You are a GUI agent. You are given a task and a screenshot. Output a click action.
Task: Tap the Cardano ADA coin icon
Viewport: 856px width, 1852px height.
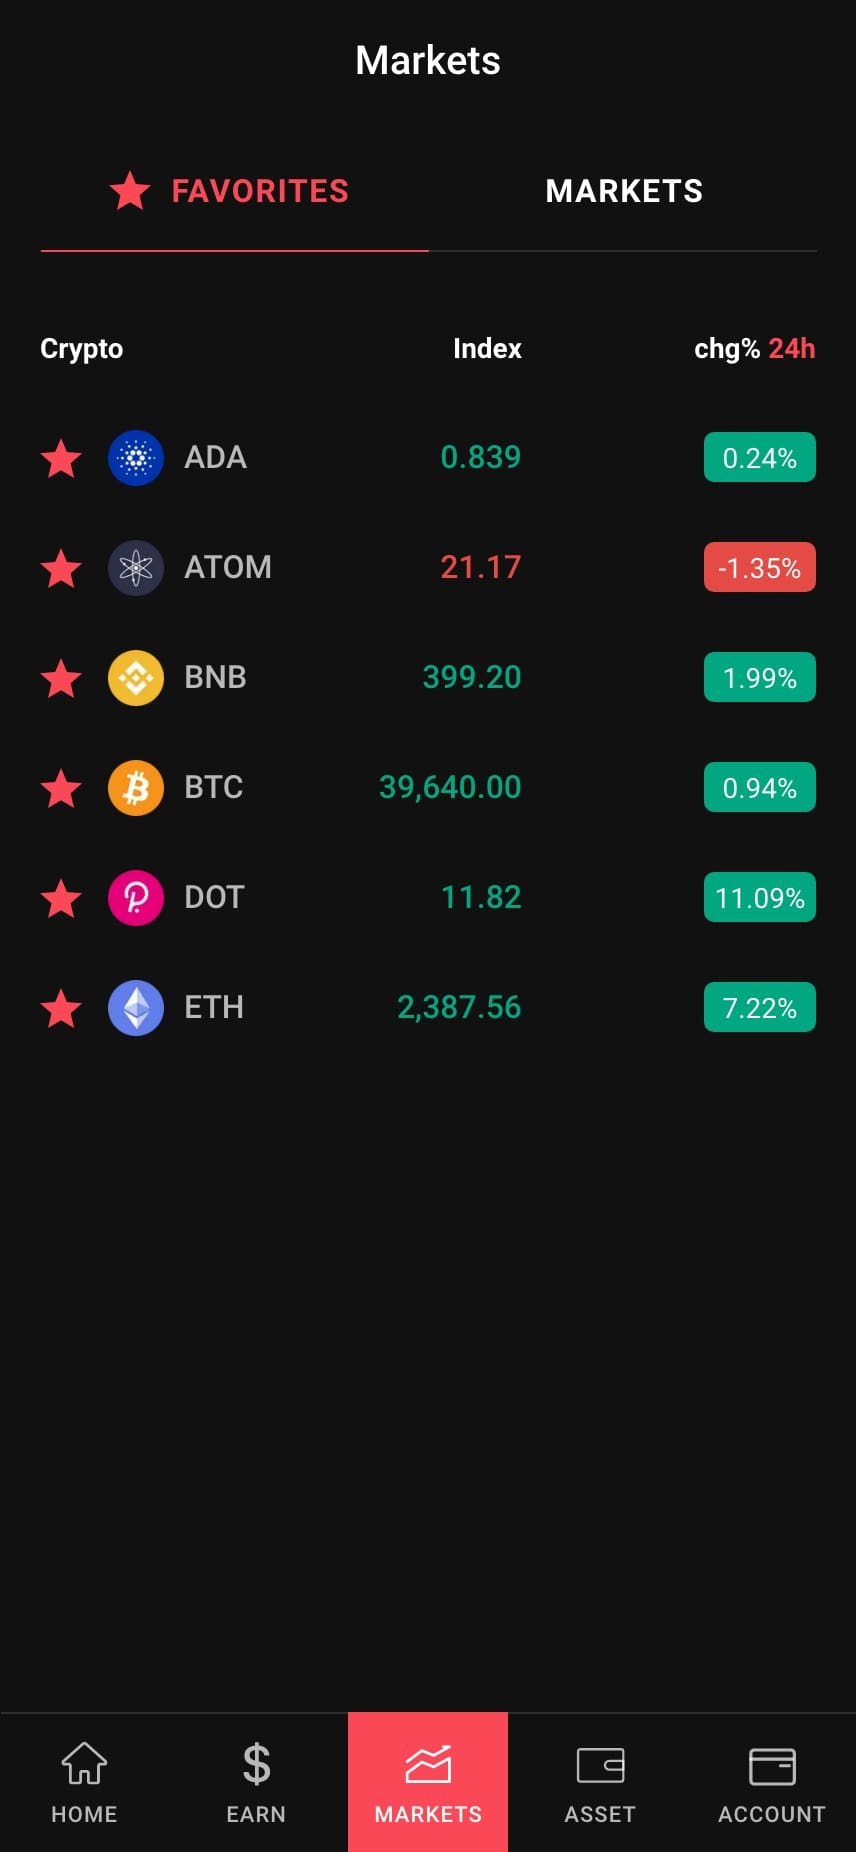click(136, 458)
